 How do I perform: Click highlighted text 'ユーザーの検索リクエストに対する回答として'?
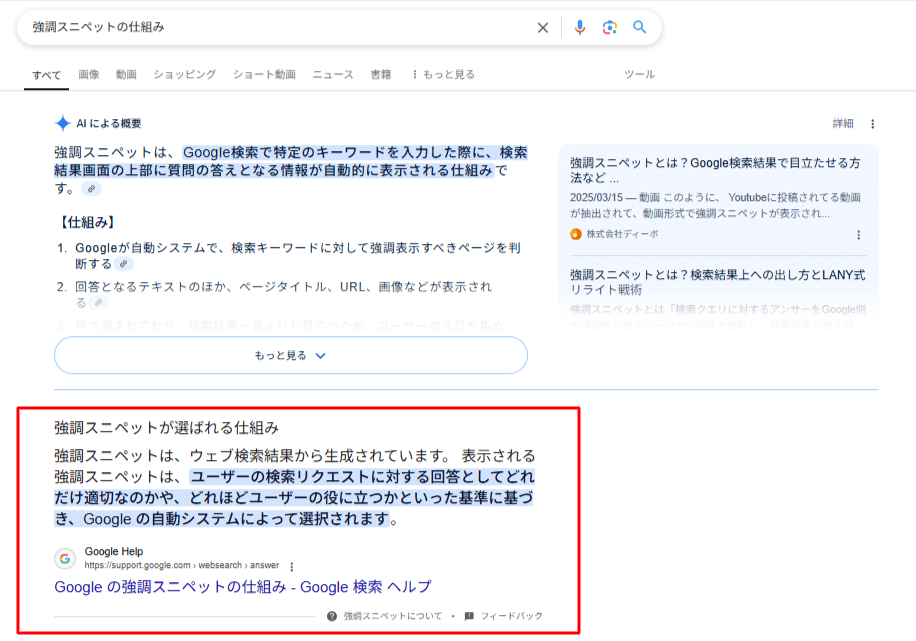[348, 477]
